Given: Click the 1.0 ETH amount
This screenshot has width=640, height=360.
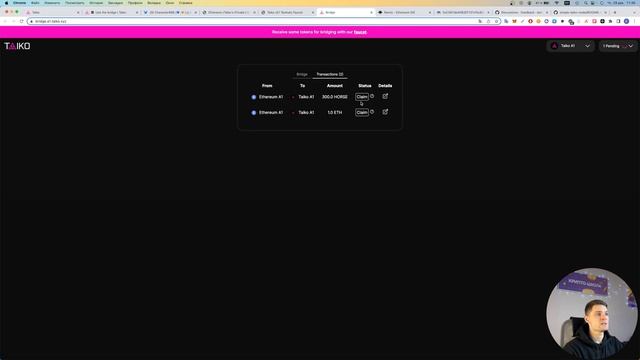Looking at the screenshot, I should (x=334, y=112).
